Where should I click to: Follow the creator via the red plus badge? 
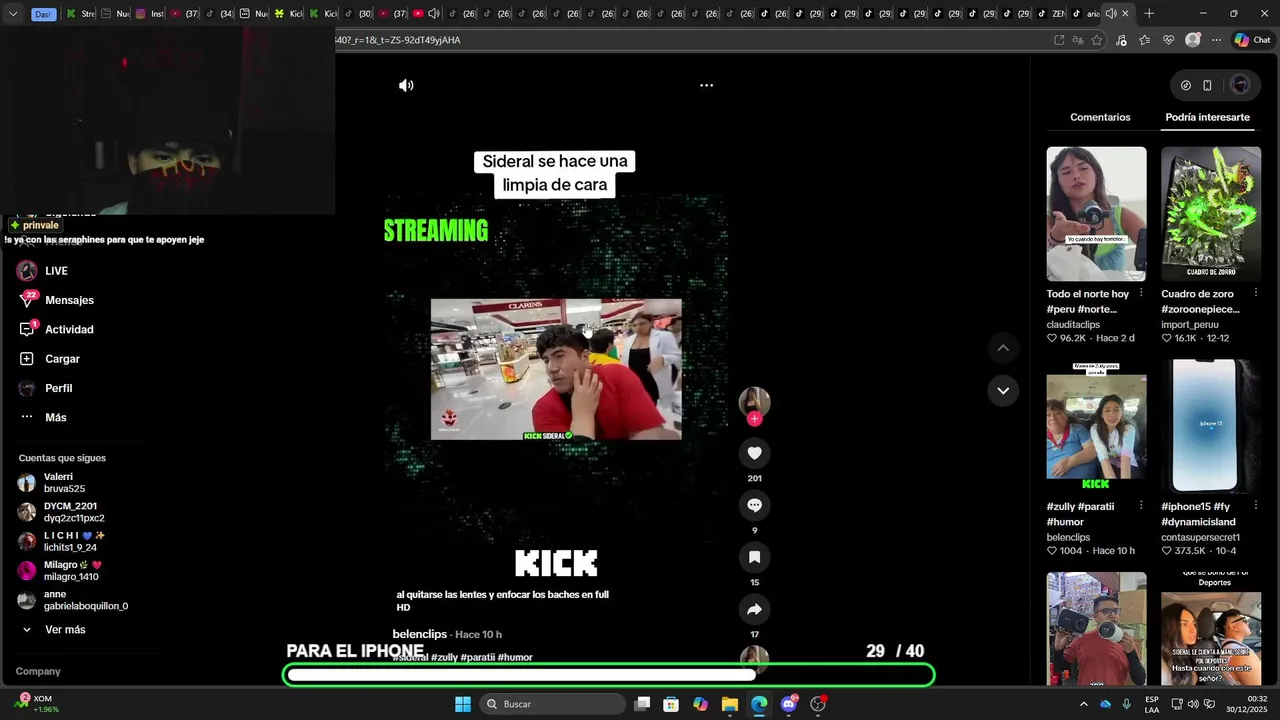click(754, 419)
